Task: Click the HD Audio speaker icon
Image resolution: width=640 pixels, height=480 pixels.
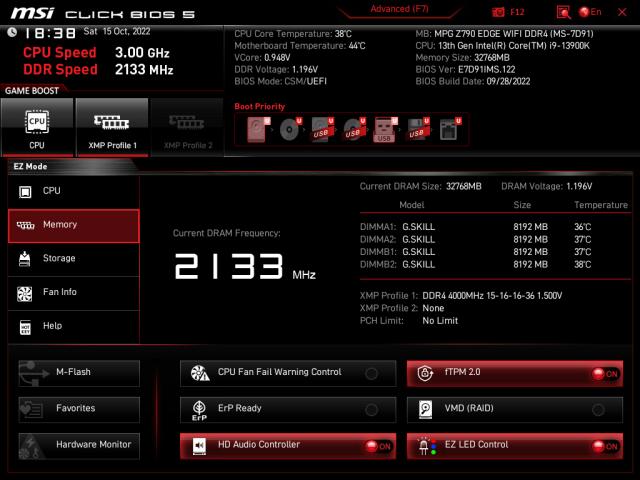Action: point(199,446)
